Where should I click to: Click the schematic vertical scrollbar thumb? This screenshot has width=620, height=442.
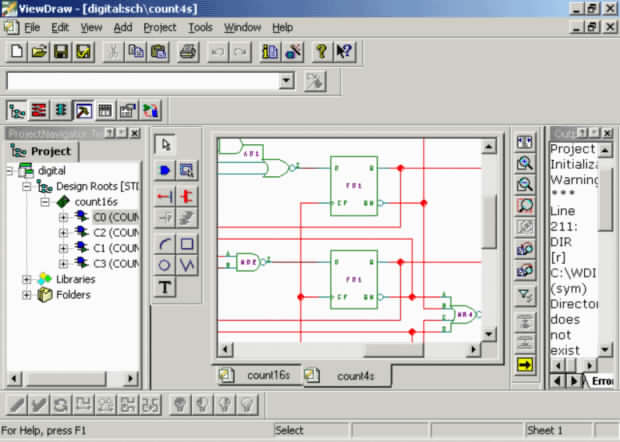coord(489,221)
